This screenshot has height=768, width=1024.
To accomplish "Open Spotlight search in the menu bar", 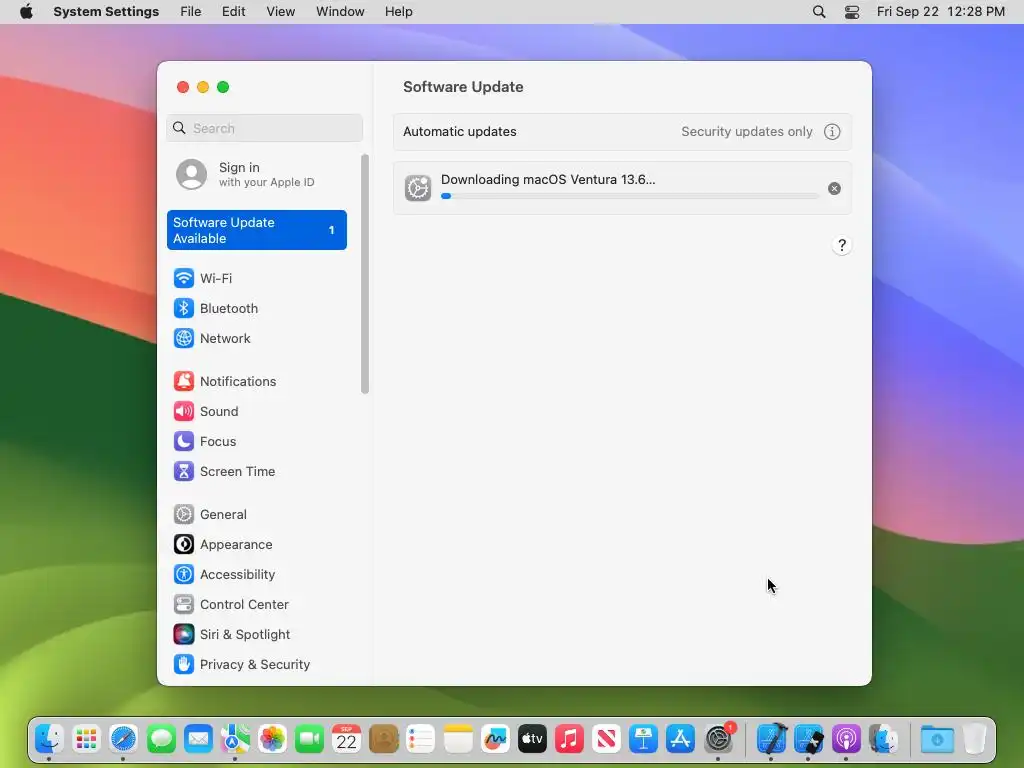I will coord(819,12).
